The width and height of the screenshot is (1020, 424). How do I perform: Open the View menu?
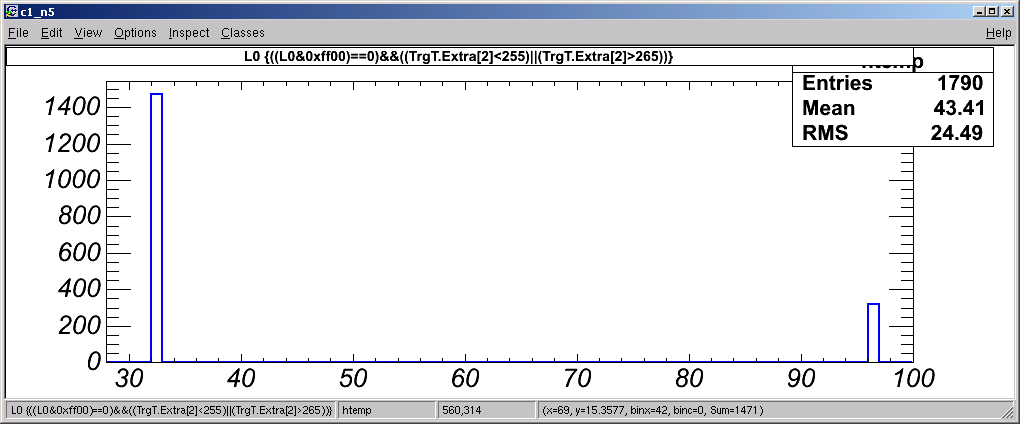click(88, 33)
